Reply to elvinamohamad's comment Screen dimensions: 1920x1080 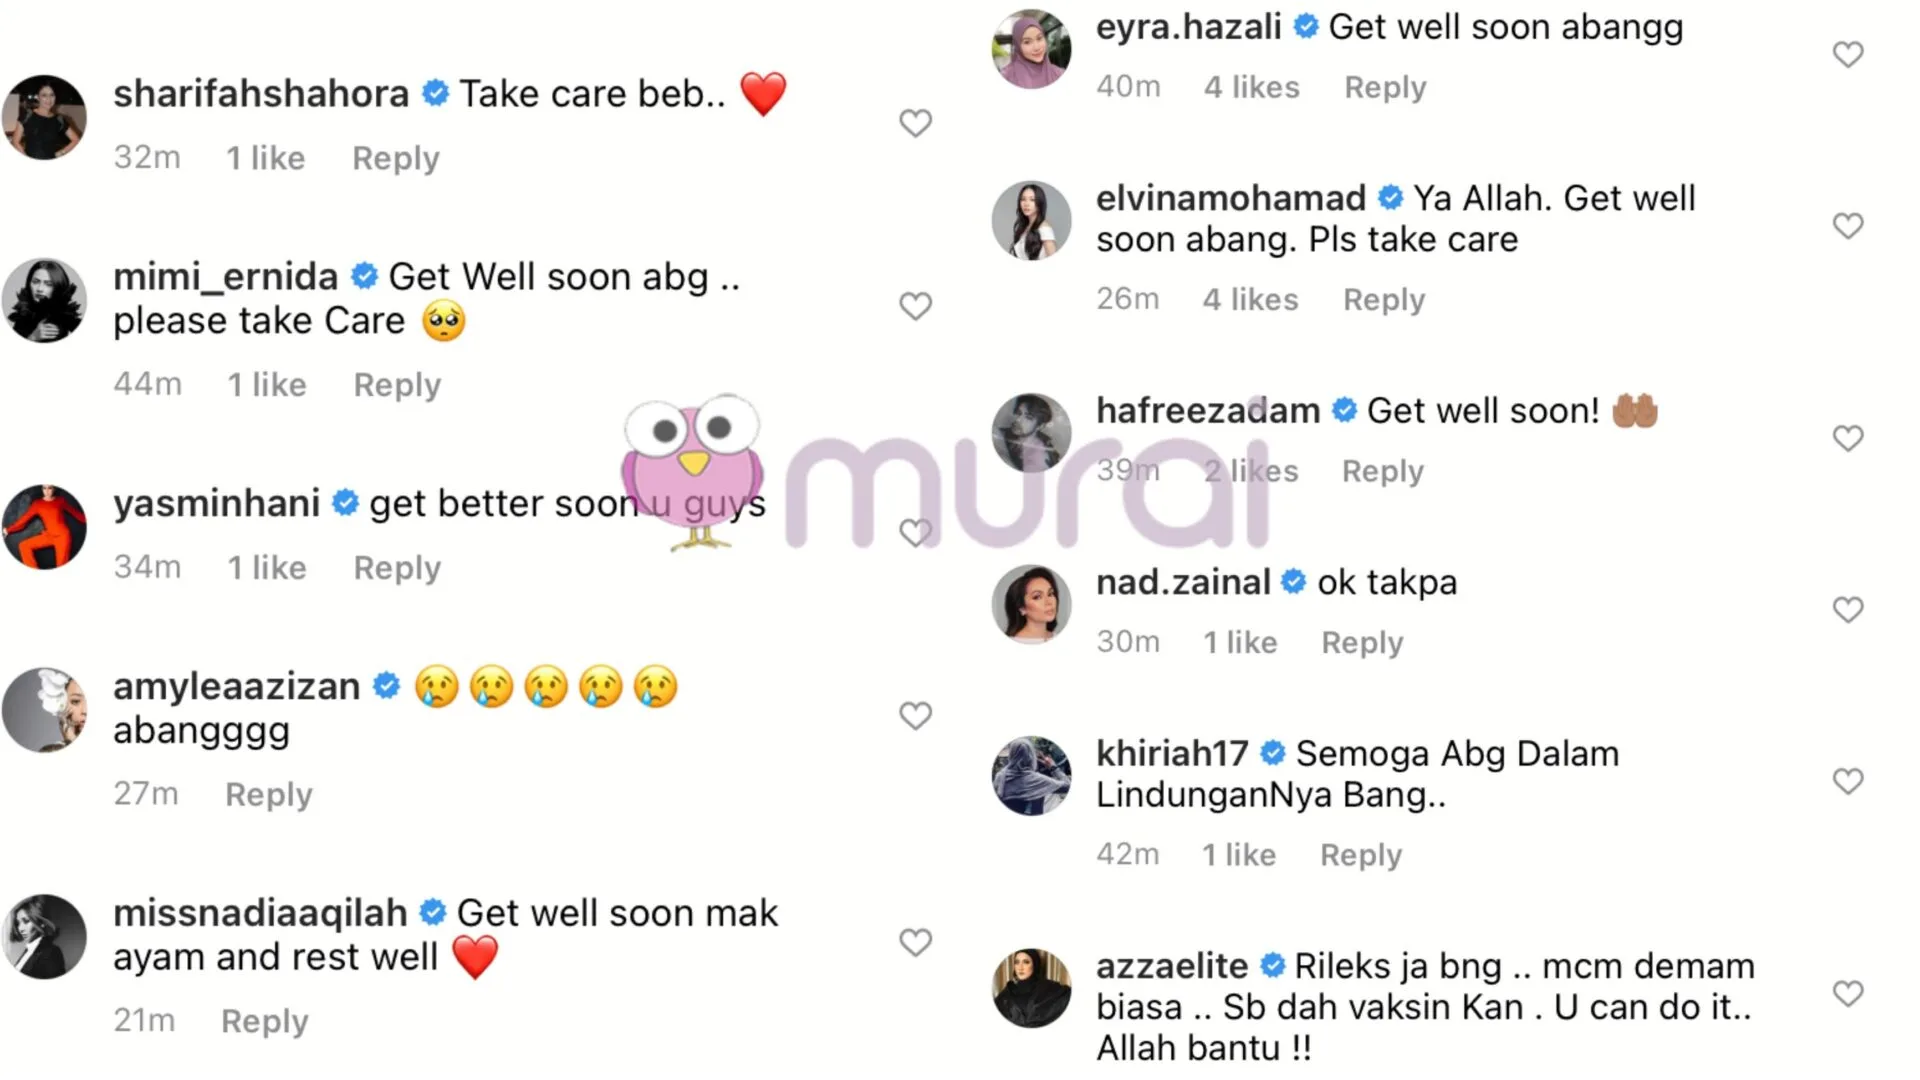1384,300
